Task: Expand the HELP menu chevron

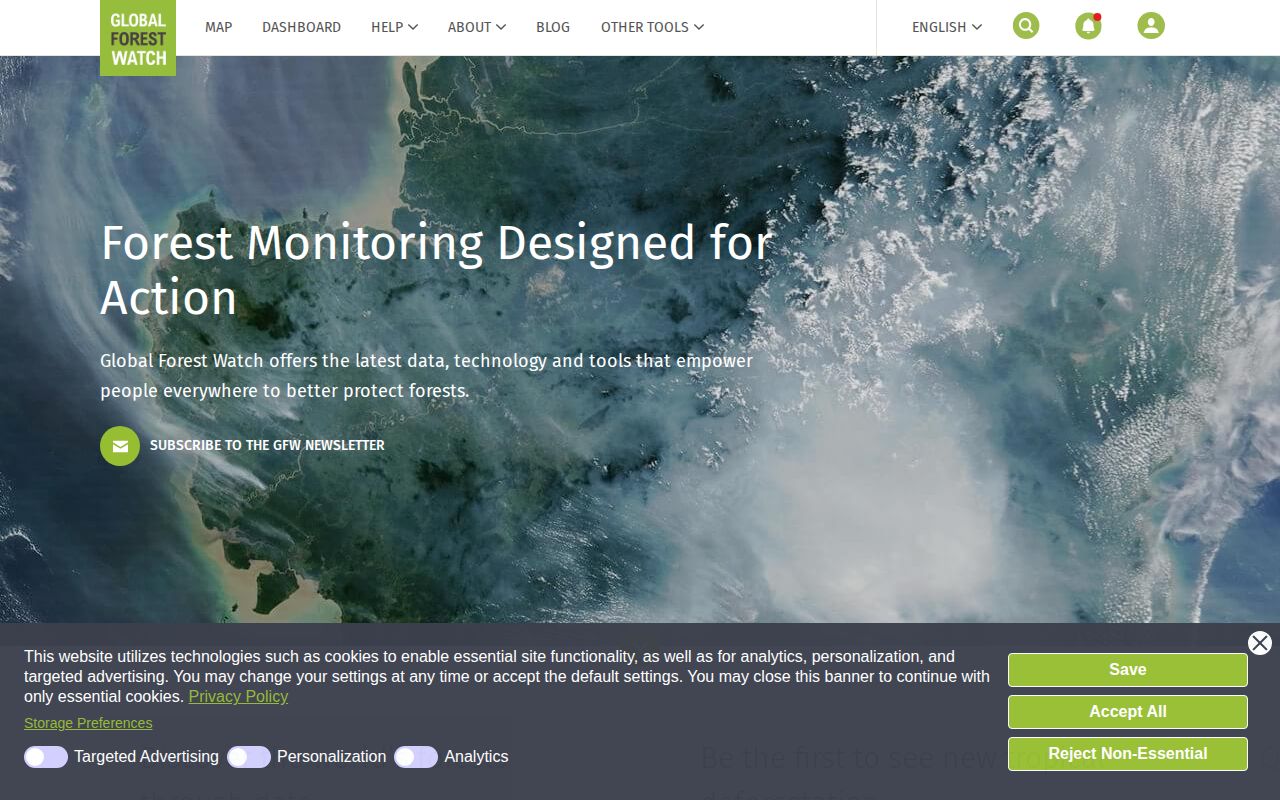Action: pos(412,27)
